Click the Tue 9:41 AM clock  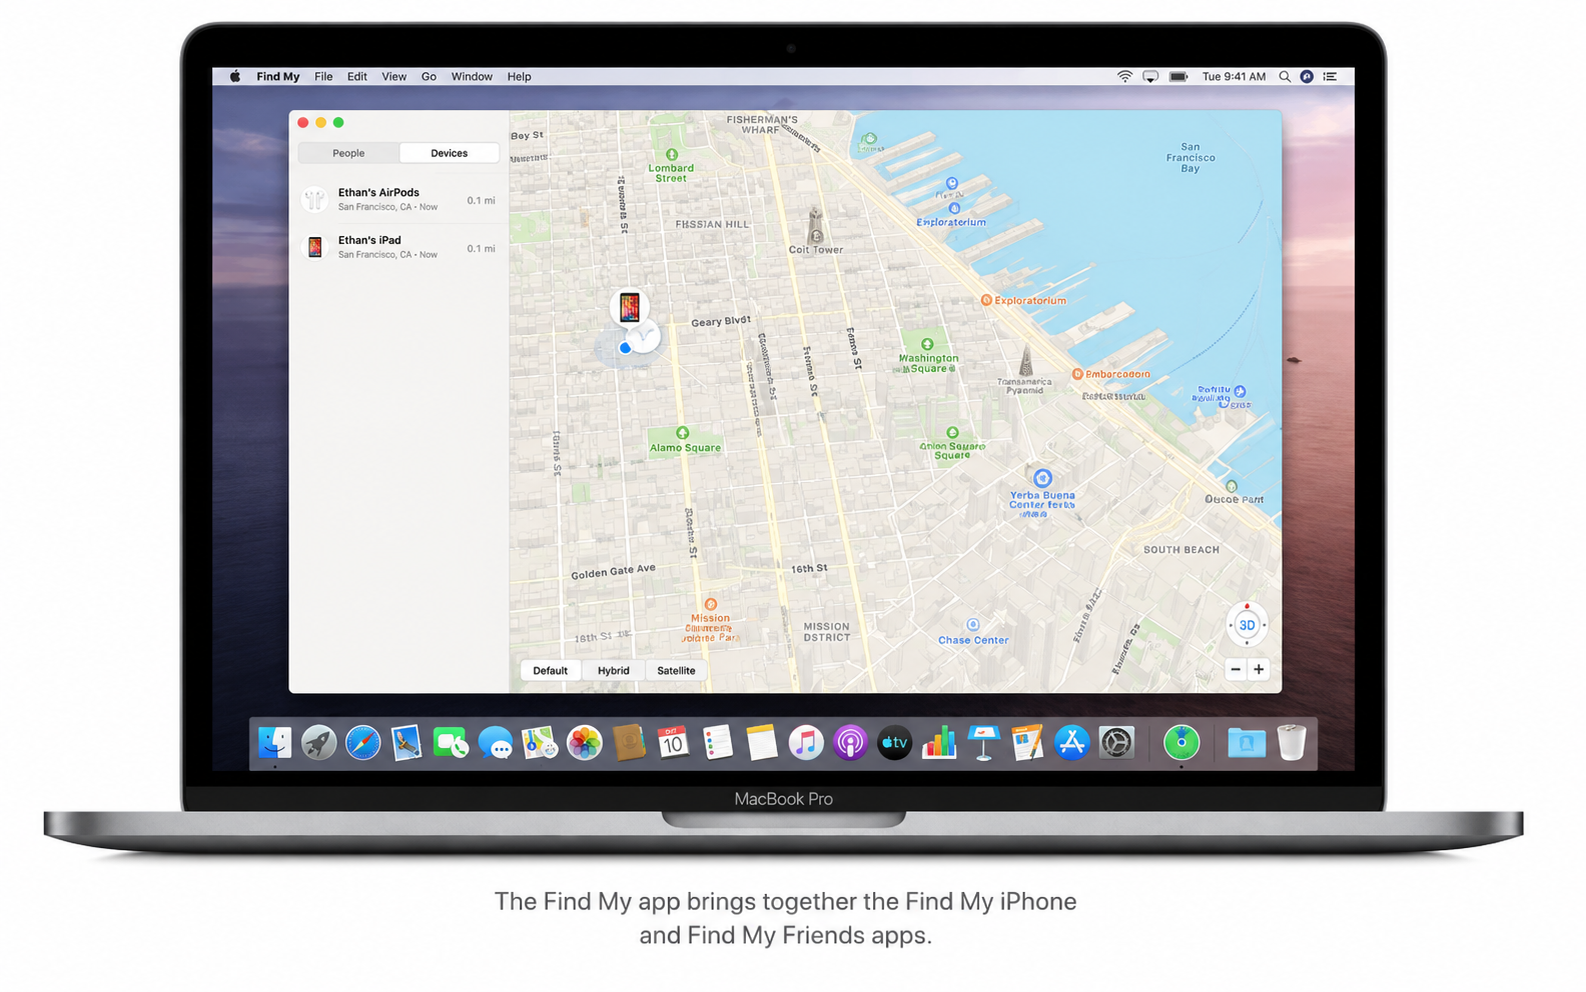click(x=1233, y=76)
